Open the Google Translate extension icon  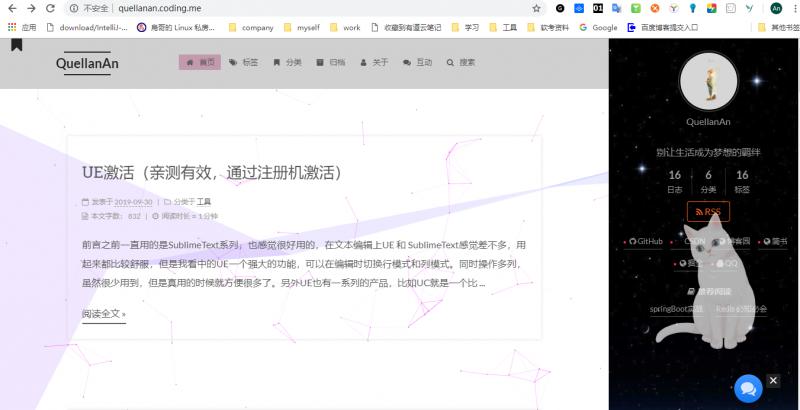pos(616,8)
